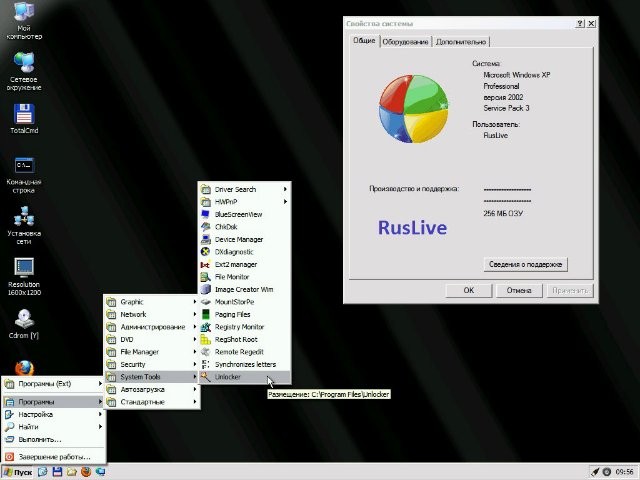This screenshot has width=640, height=480.
Task: Open the System Tools menu entry
Action: [151, 377]
